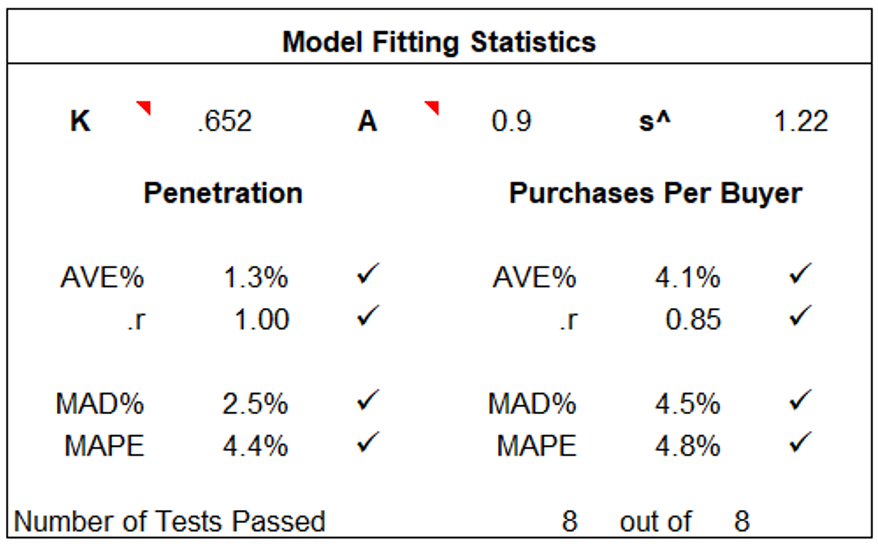
Task: Select the A value cell 0.9
Action: 511,122
